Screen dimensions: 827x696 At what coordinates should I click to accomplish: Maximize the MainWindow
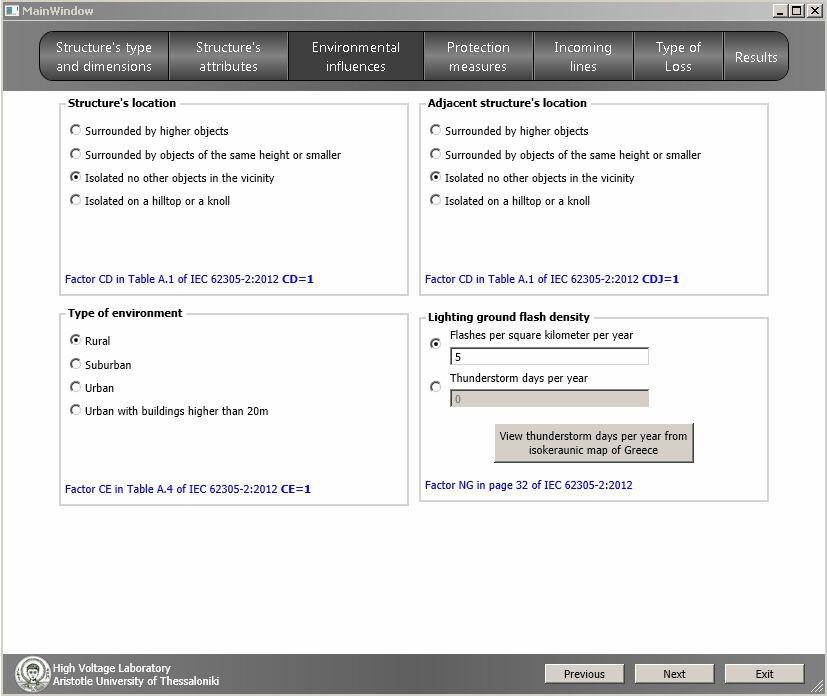pyautogui.click(x=797, y=11)
